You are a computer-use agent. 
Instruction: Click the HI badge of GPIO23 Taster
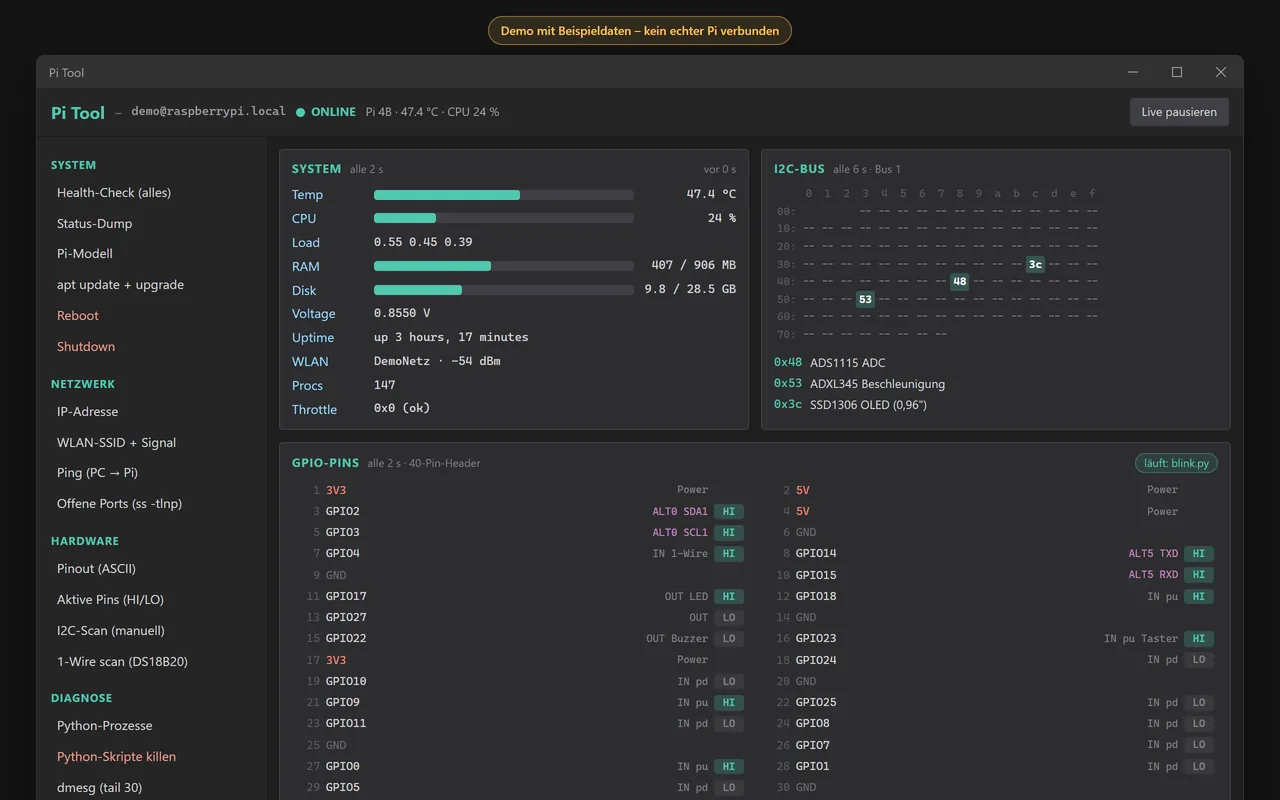pos(1199,639)
